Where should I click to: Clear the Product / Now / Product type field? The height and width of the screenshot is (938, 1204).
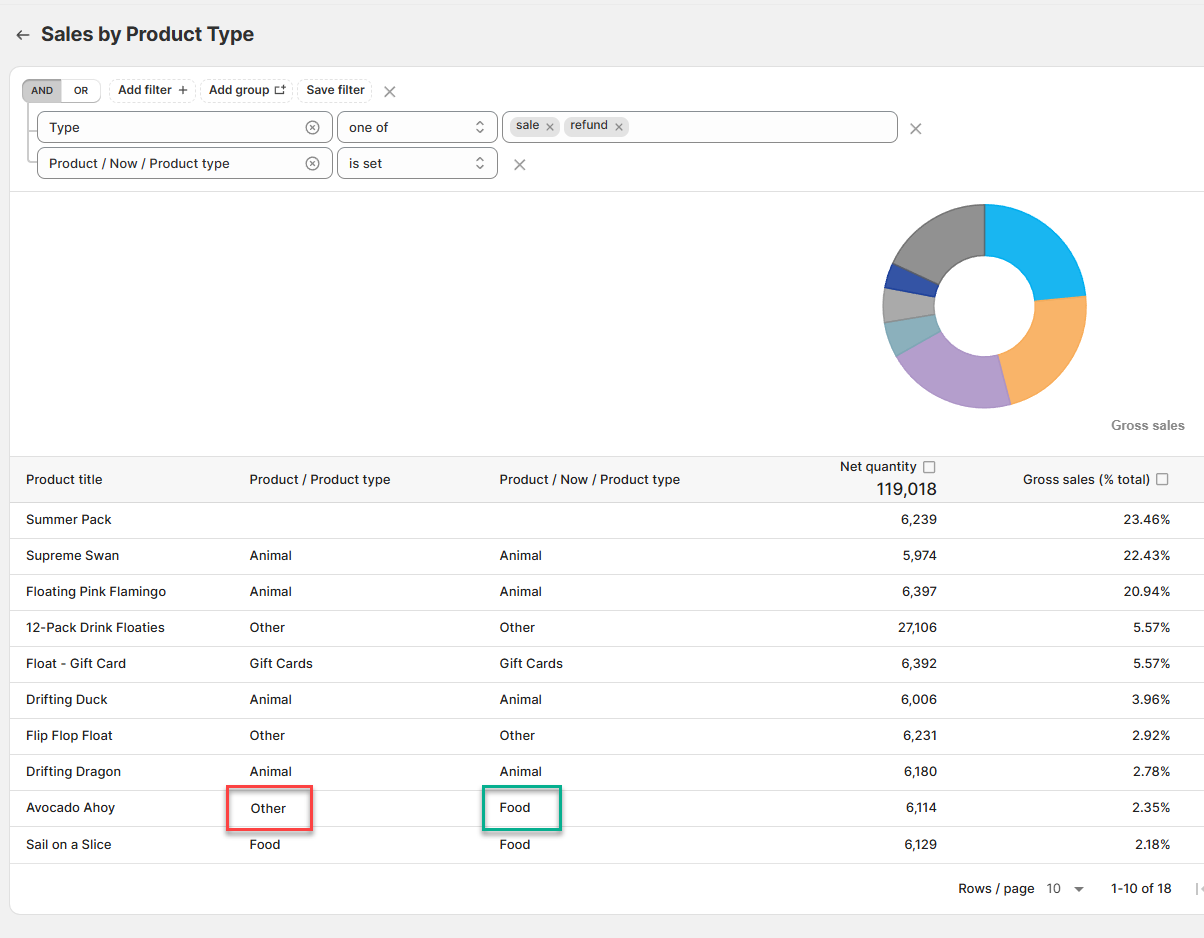(x=312, y=163)
